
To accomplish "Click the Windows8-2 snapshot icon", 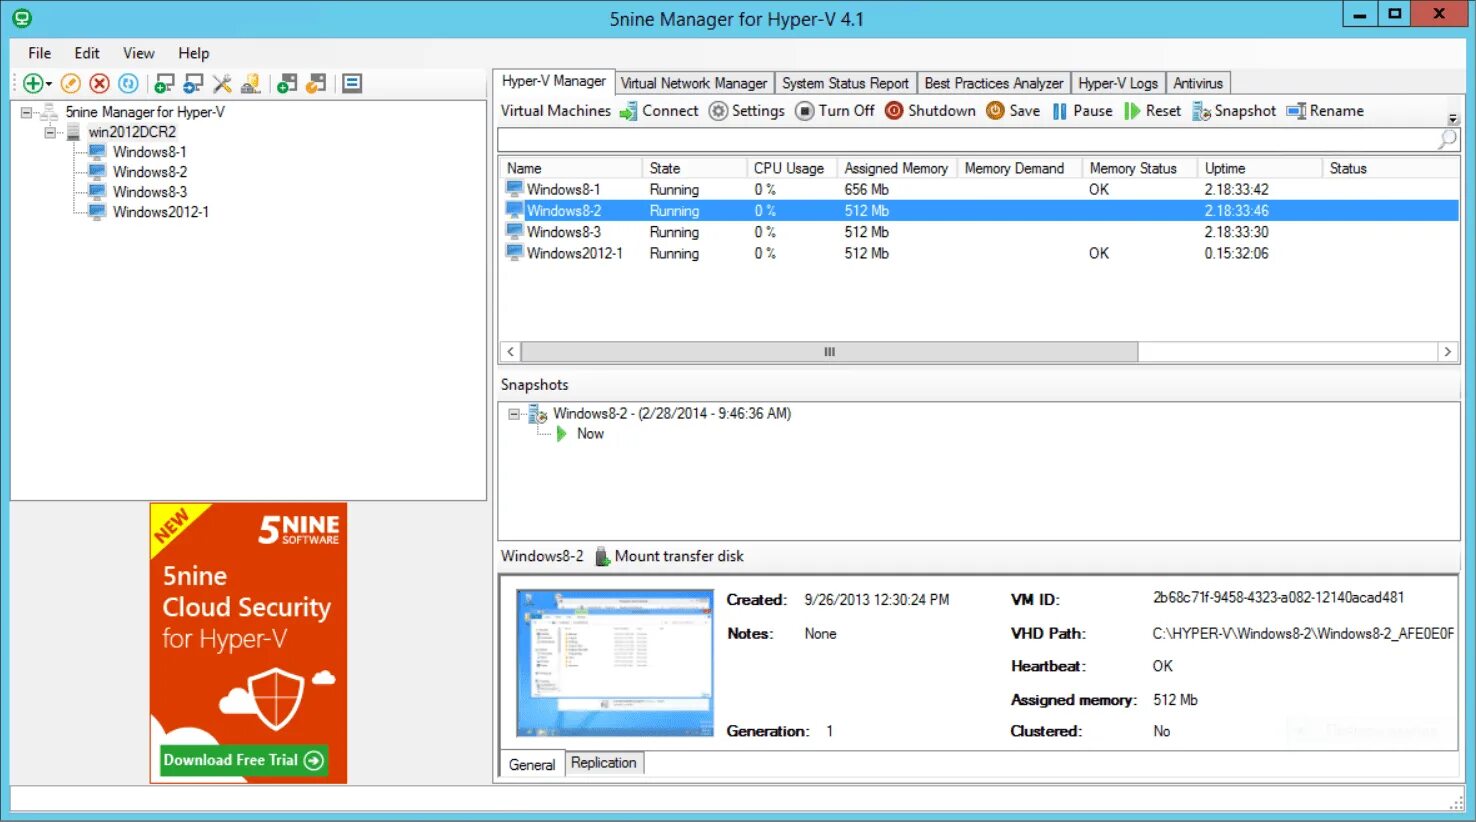I will click(x=538, y=414).
